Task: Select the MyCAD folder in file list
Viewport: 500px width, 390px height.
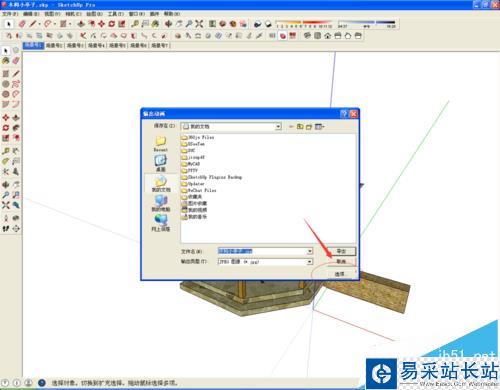Action: pos(191,164)
